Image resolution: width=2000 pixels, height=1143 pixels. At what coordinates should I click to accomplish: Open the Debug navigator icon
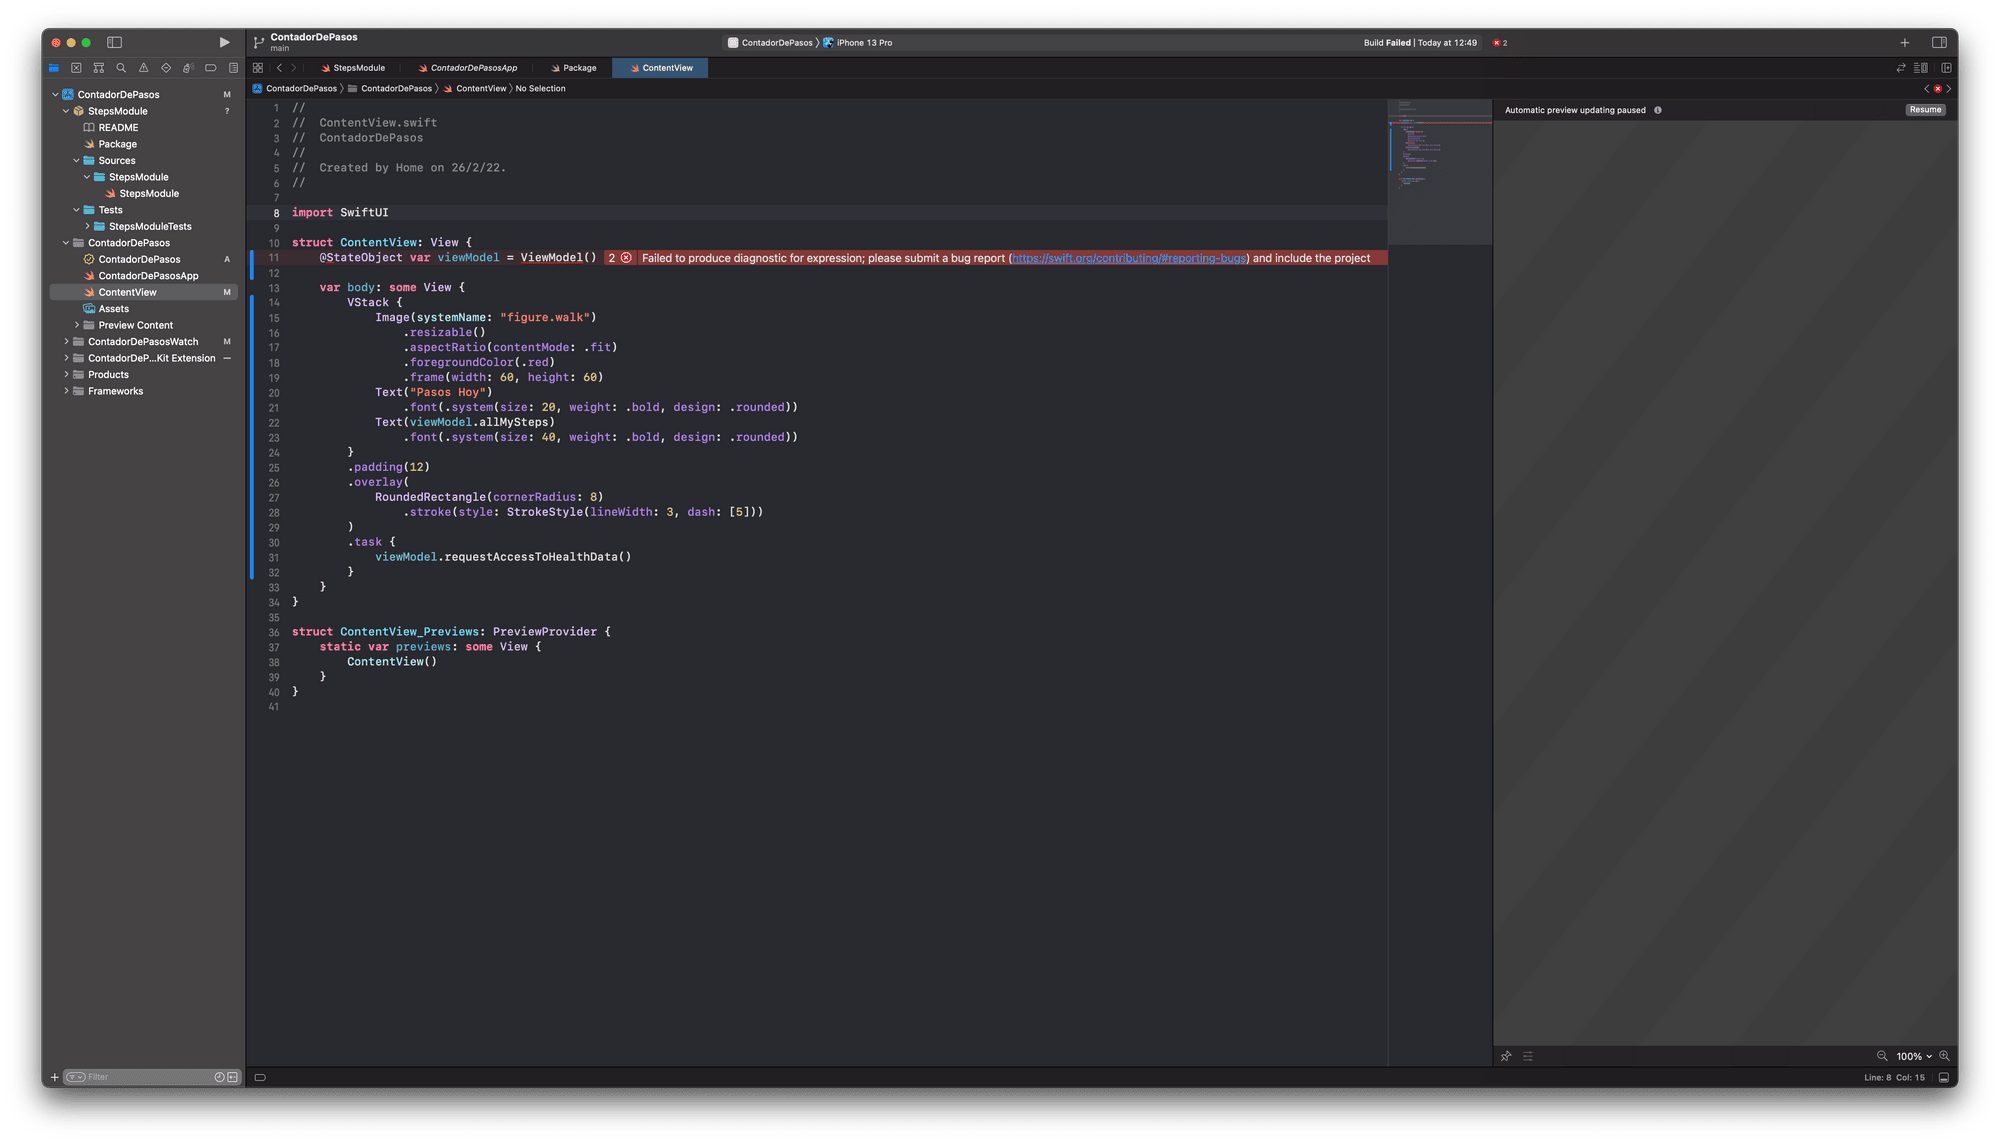pyautogui.click(x=188, y=68)
